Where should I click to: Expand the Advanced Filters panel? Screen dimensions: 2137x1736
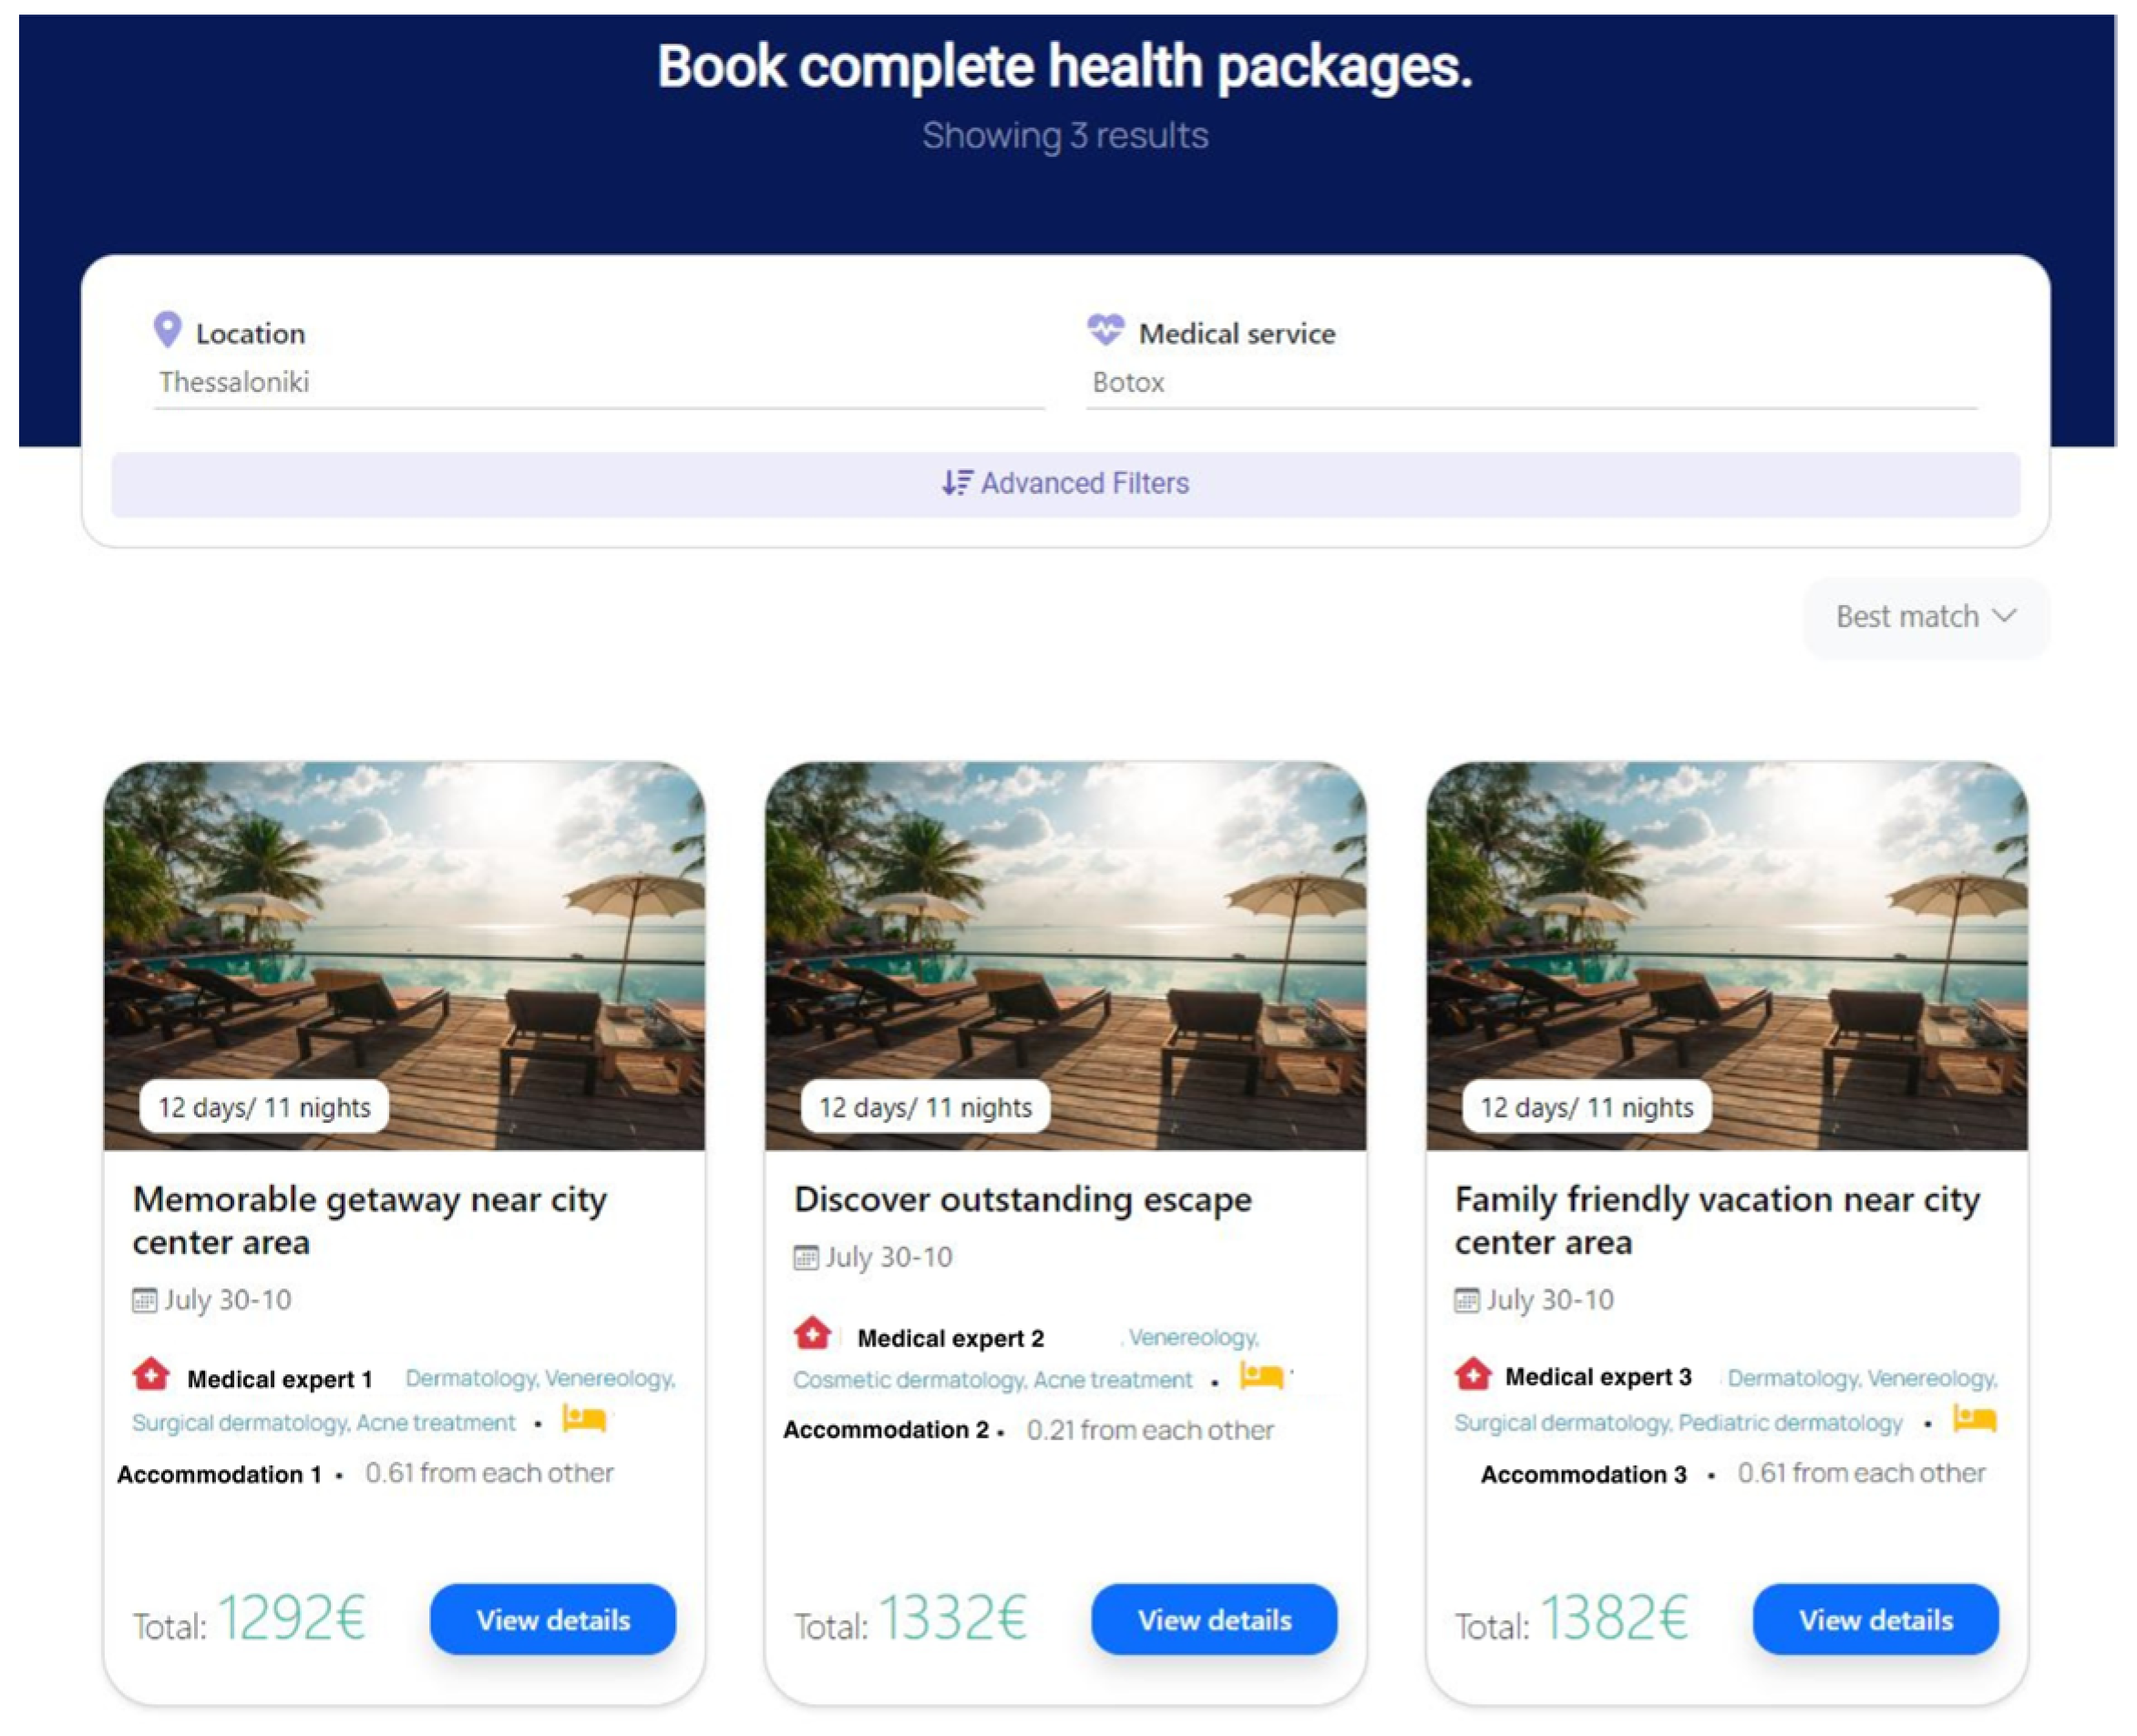pyautogui.click(x=1065, y=484)
